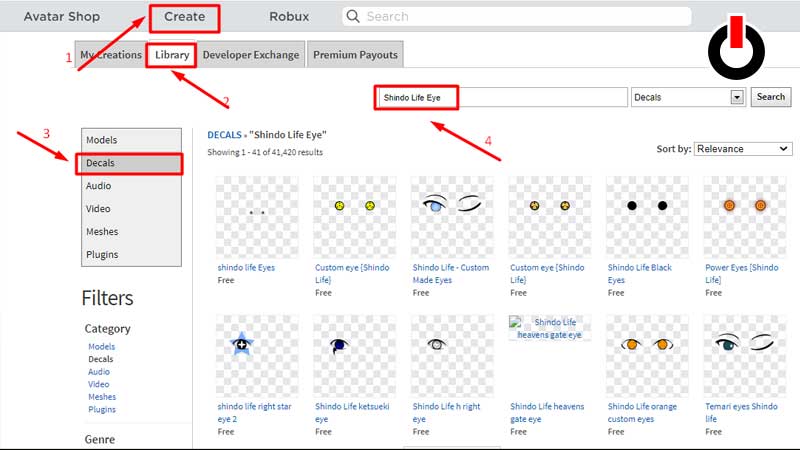Click Decals text under Category filters
The image size is (800, 450).
pyautogui.click(x=101, y=359)
